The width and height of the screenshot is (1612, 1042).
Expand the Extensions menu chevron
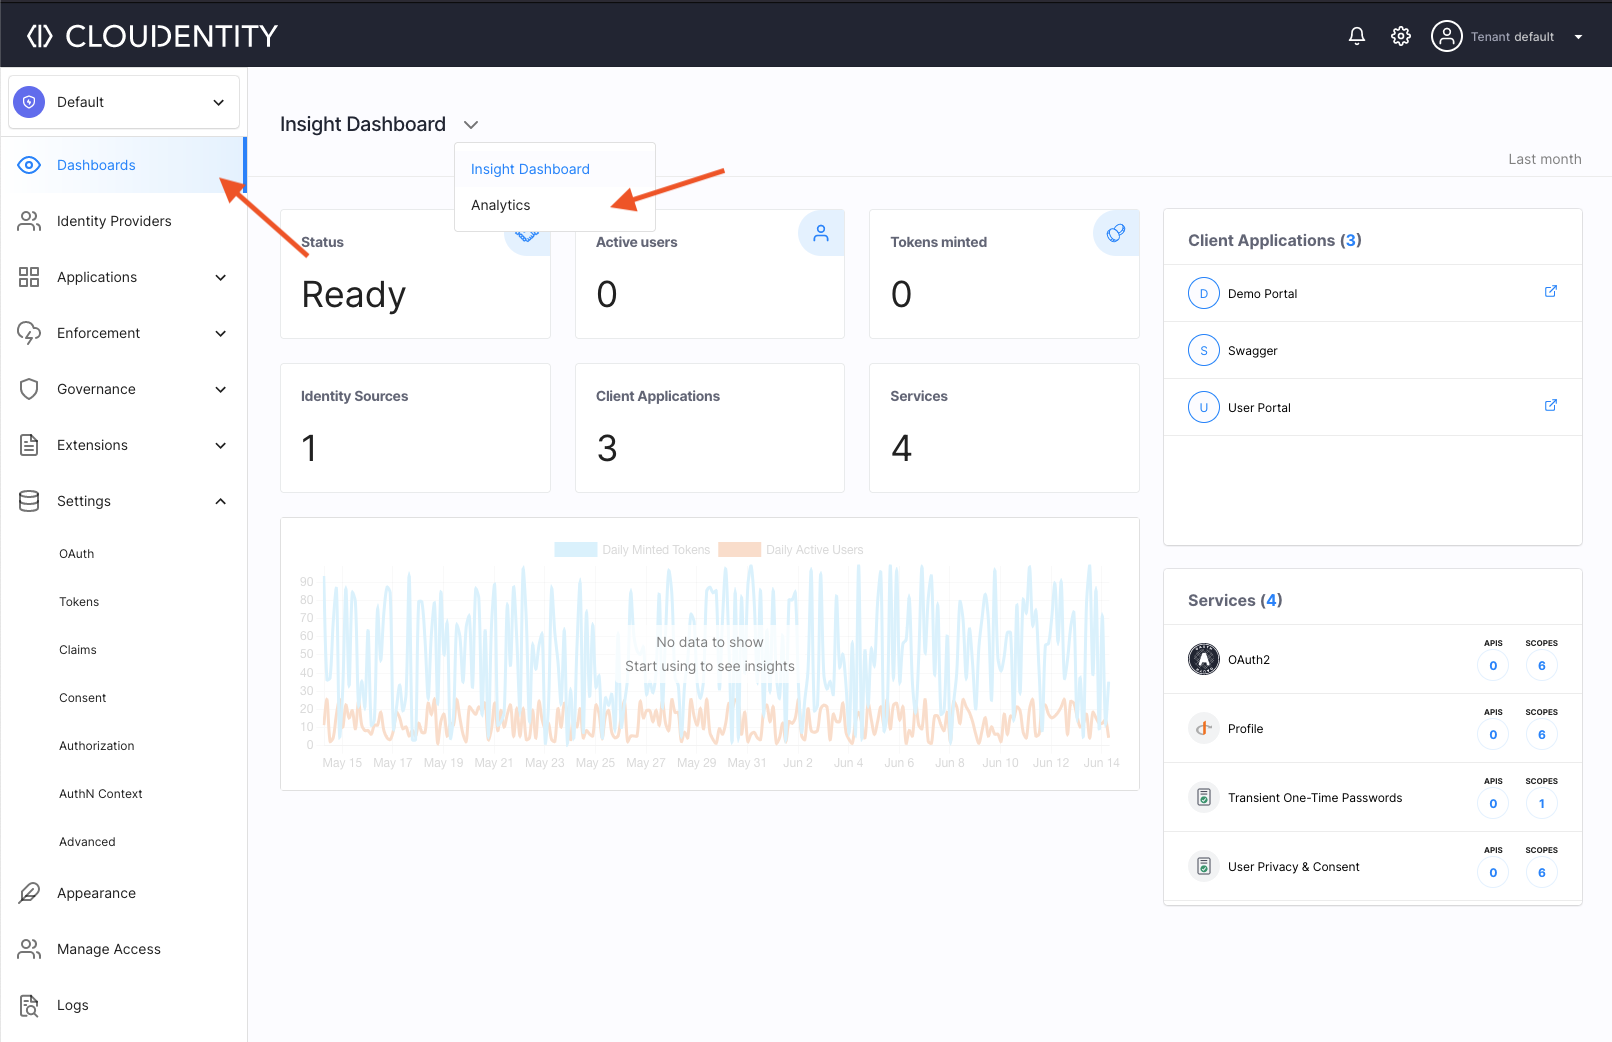221,445
